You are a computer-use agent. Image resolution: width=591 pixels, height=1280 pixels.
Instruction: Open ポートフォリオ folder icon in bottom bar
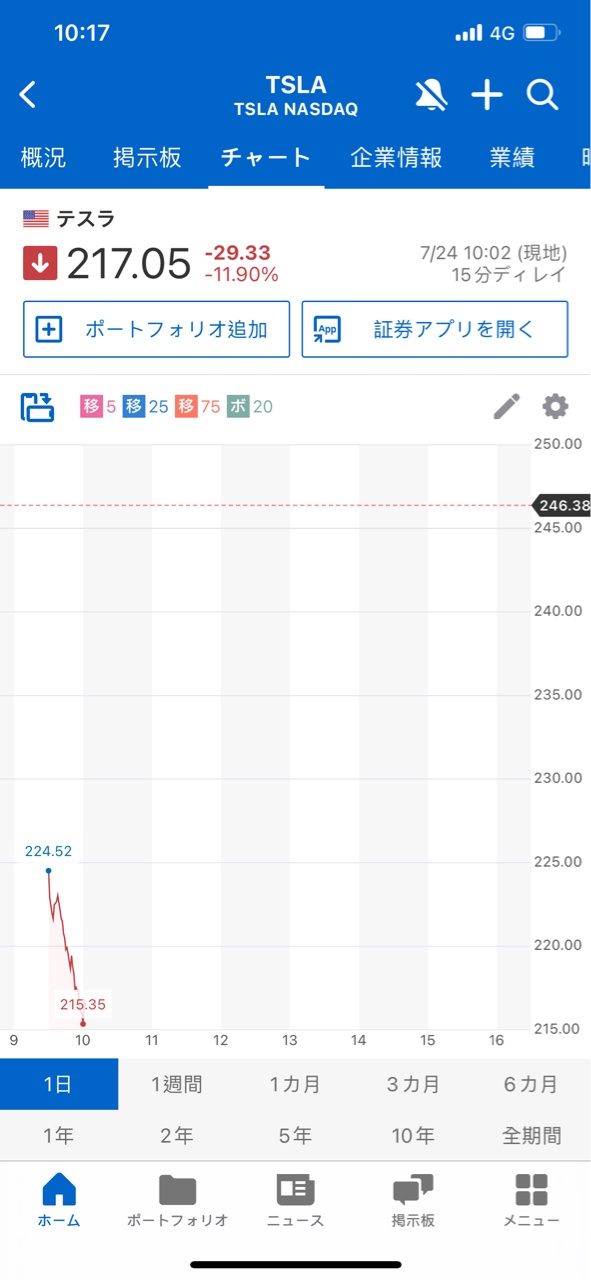point(178,1199)
